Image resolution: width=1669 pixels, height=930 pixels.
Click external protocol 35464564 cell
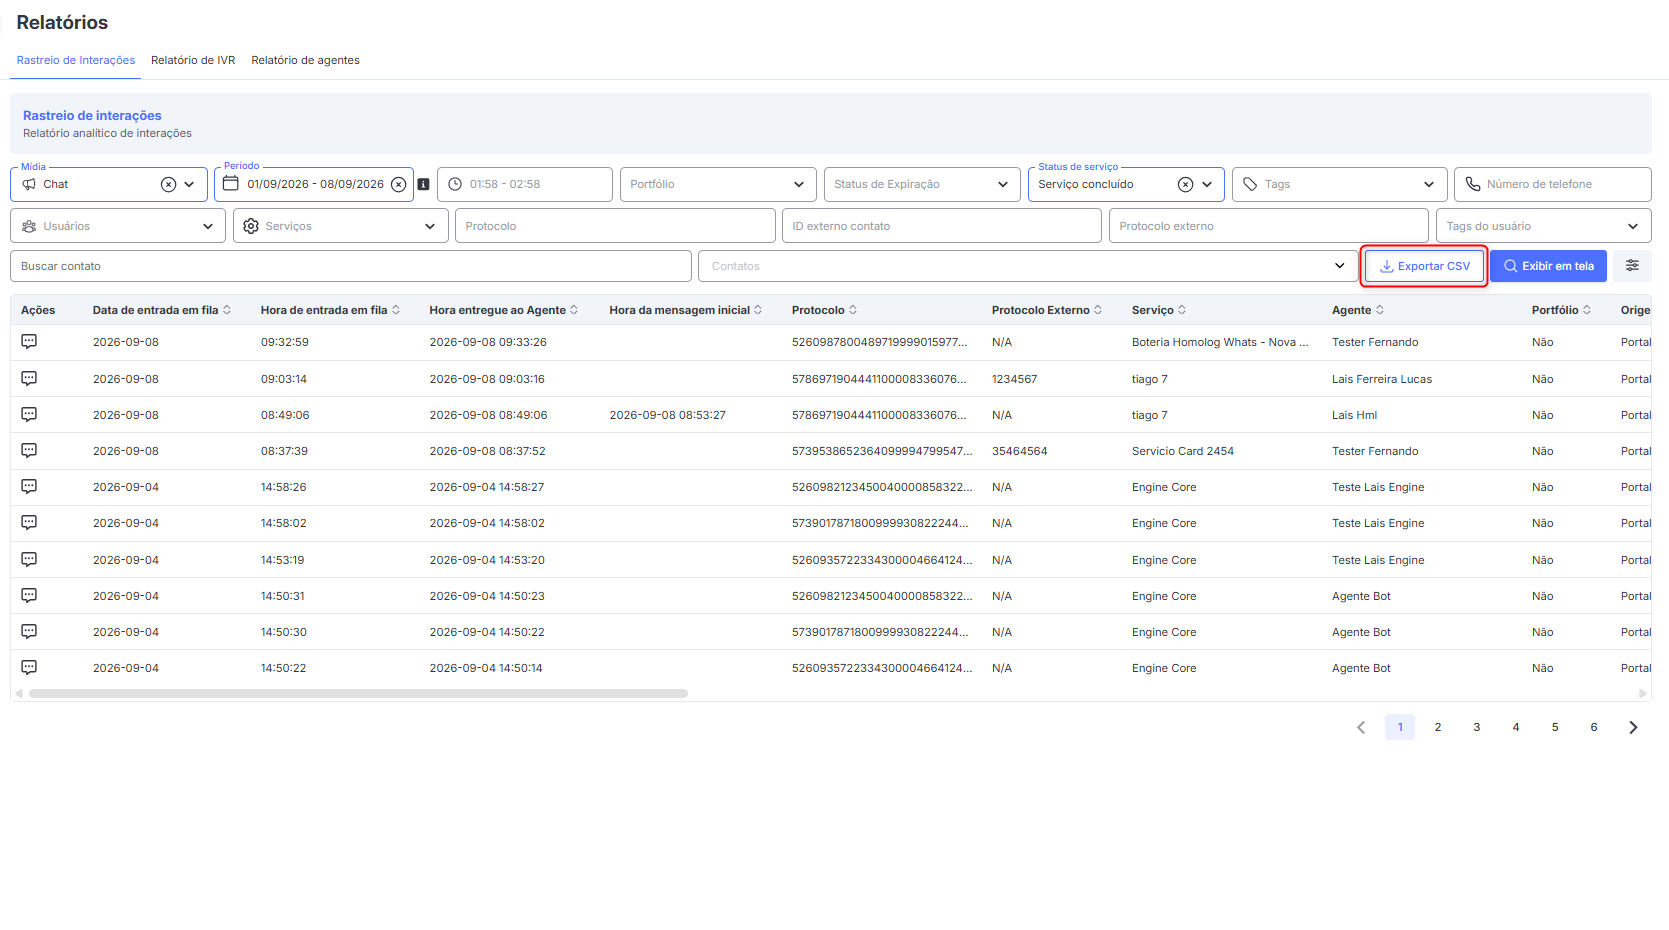(x=1020, y=451)
